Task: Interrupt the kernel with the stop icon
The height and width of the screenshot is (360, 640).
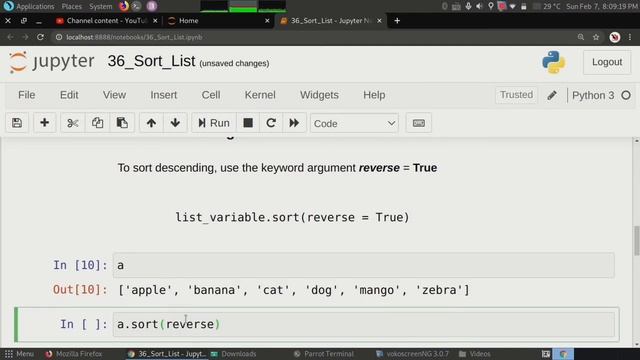Action: pyautogui.click(x=248, y=123)
